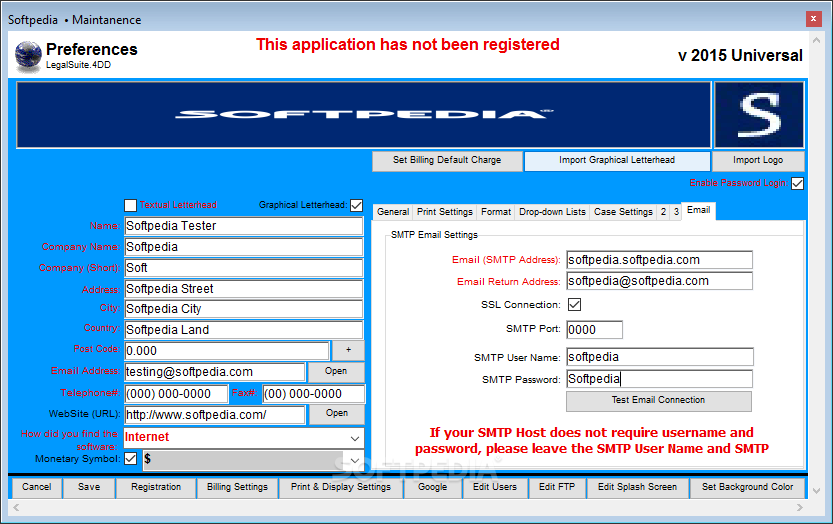Switch to the Case Settings tab
Screen dimensions: 833x524
623,212
